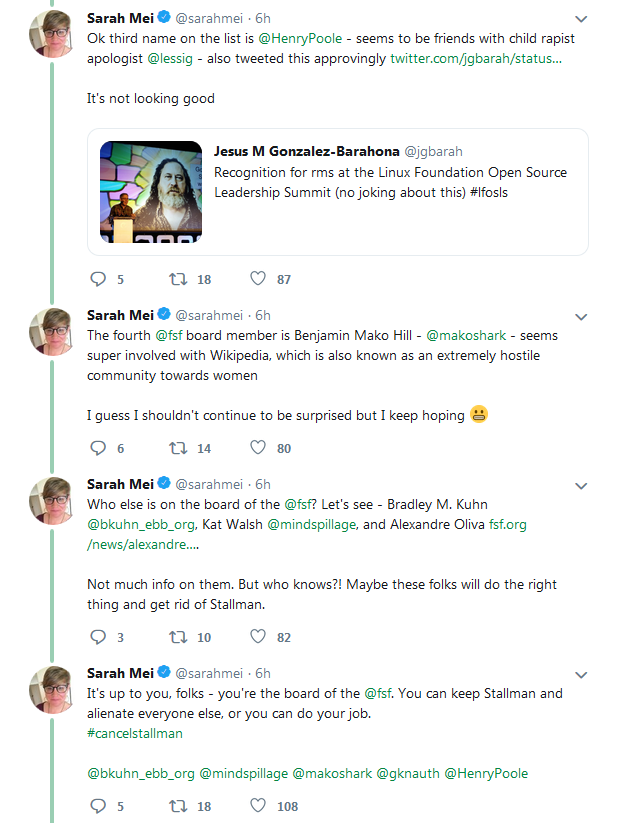
Task: Open the chevron menu on the #cancelstallman tweet
Action: pyautogui.click(x=581, y=675)
